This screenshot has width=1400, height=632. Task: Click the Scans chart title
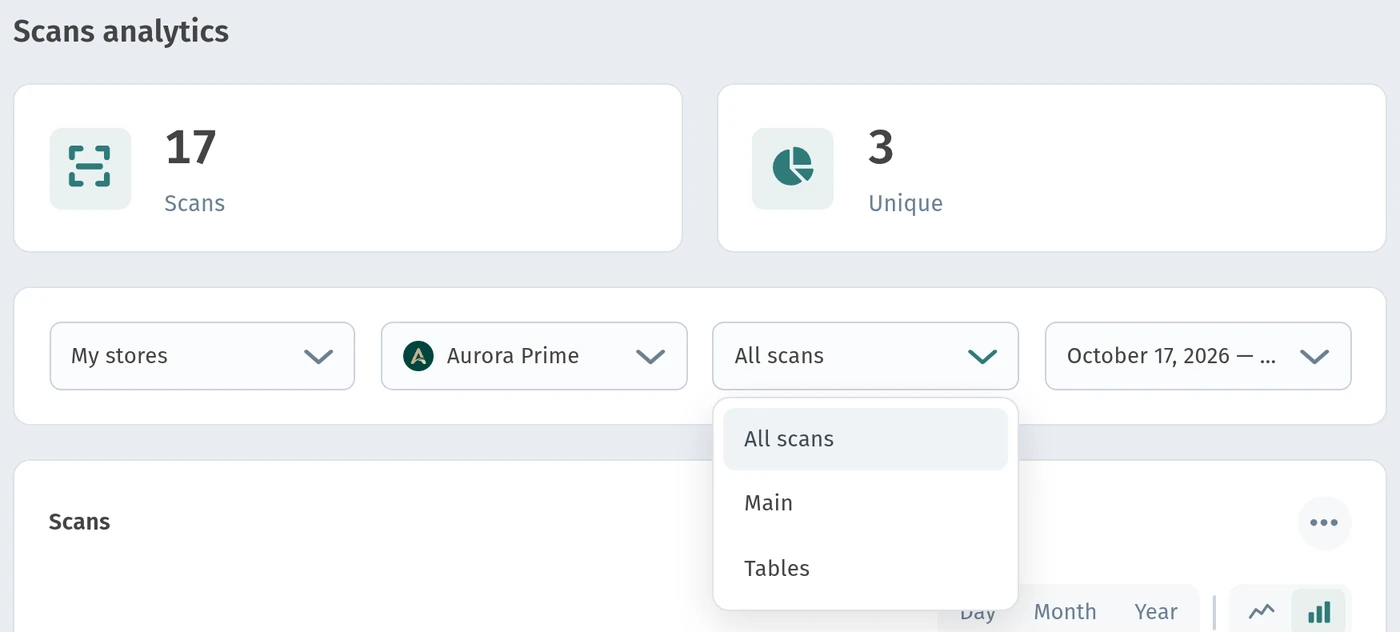(79, 522)
